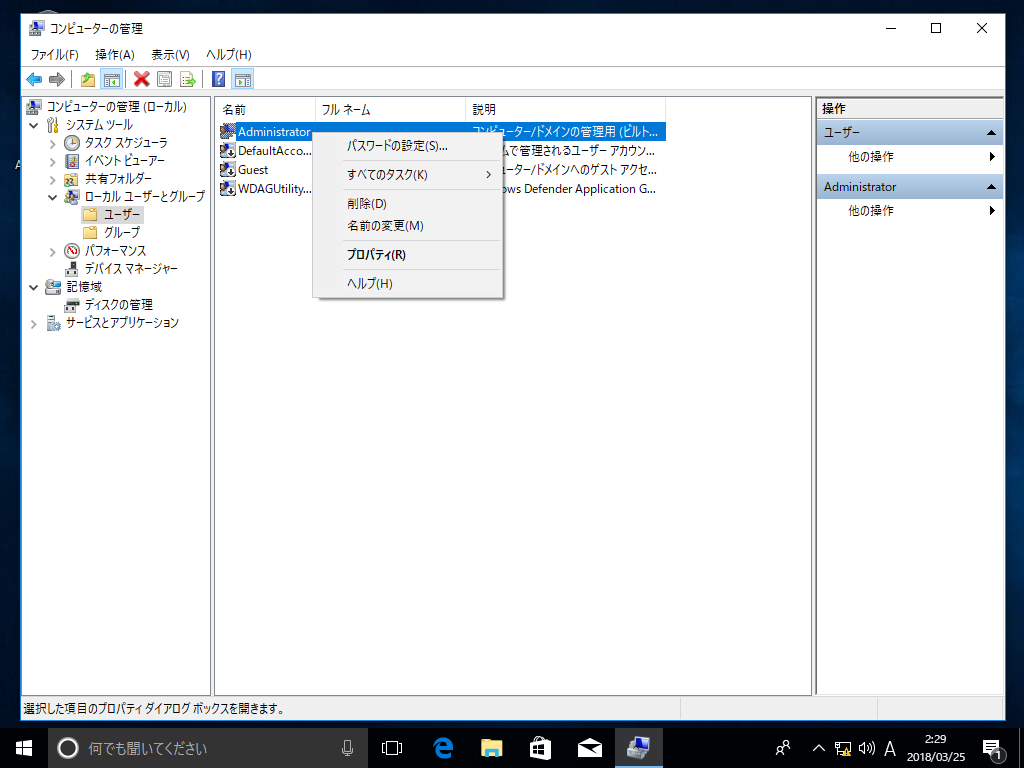The image size is (1024, 768).
Task: Choose Properties from the context menu
Action: [x=376, y=255]
